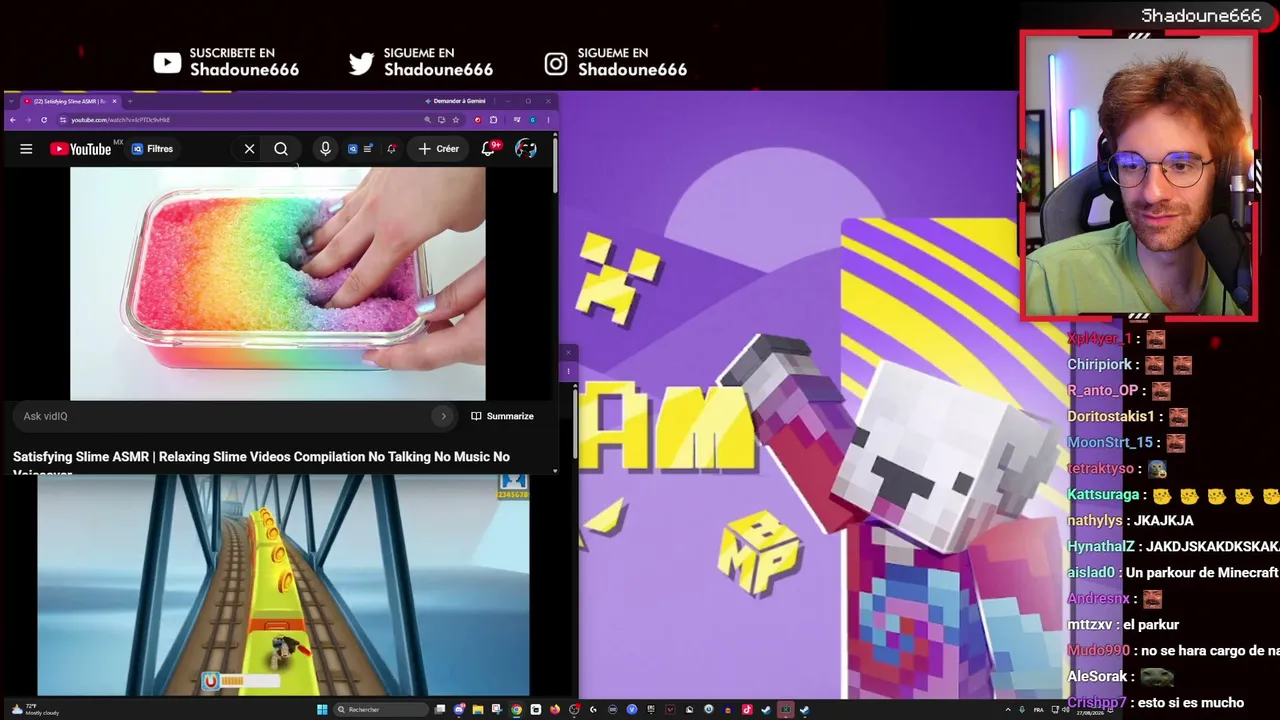Screen dimensions: 1280x720
Task: Expand the Chrome tab search dropdown
Action: (x=11, y=101)
